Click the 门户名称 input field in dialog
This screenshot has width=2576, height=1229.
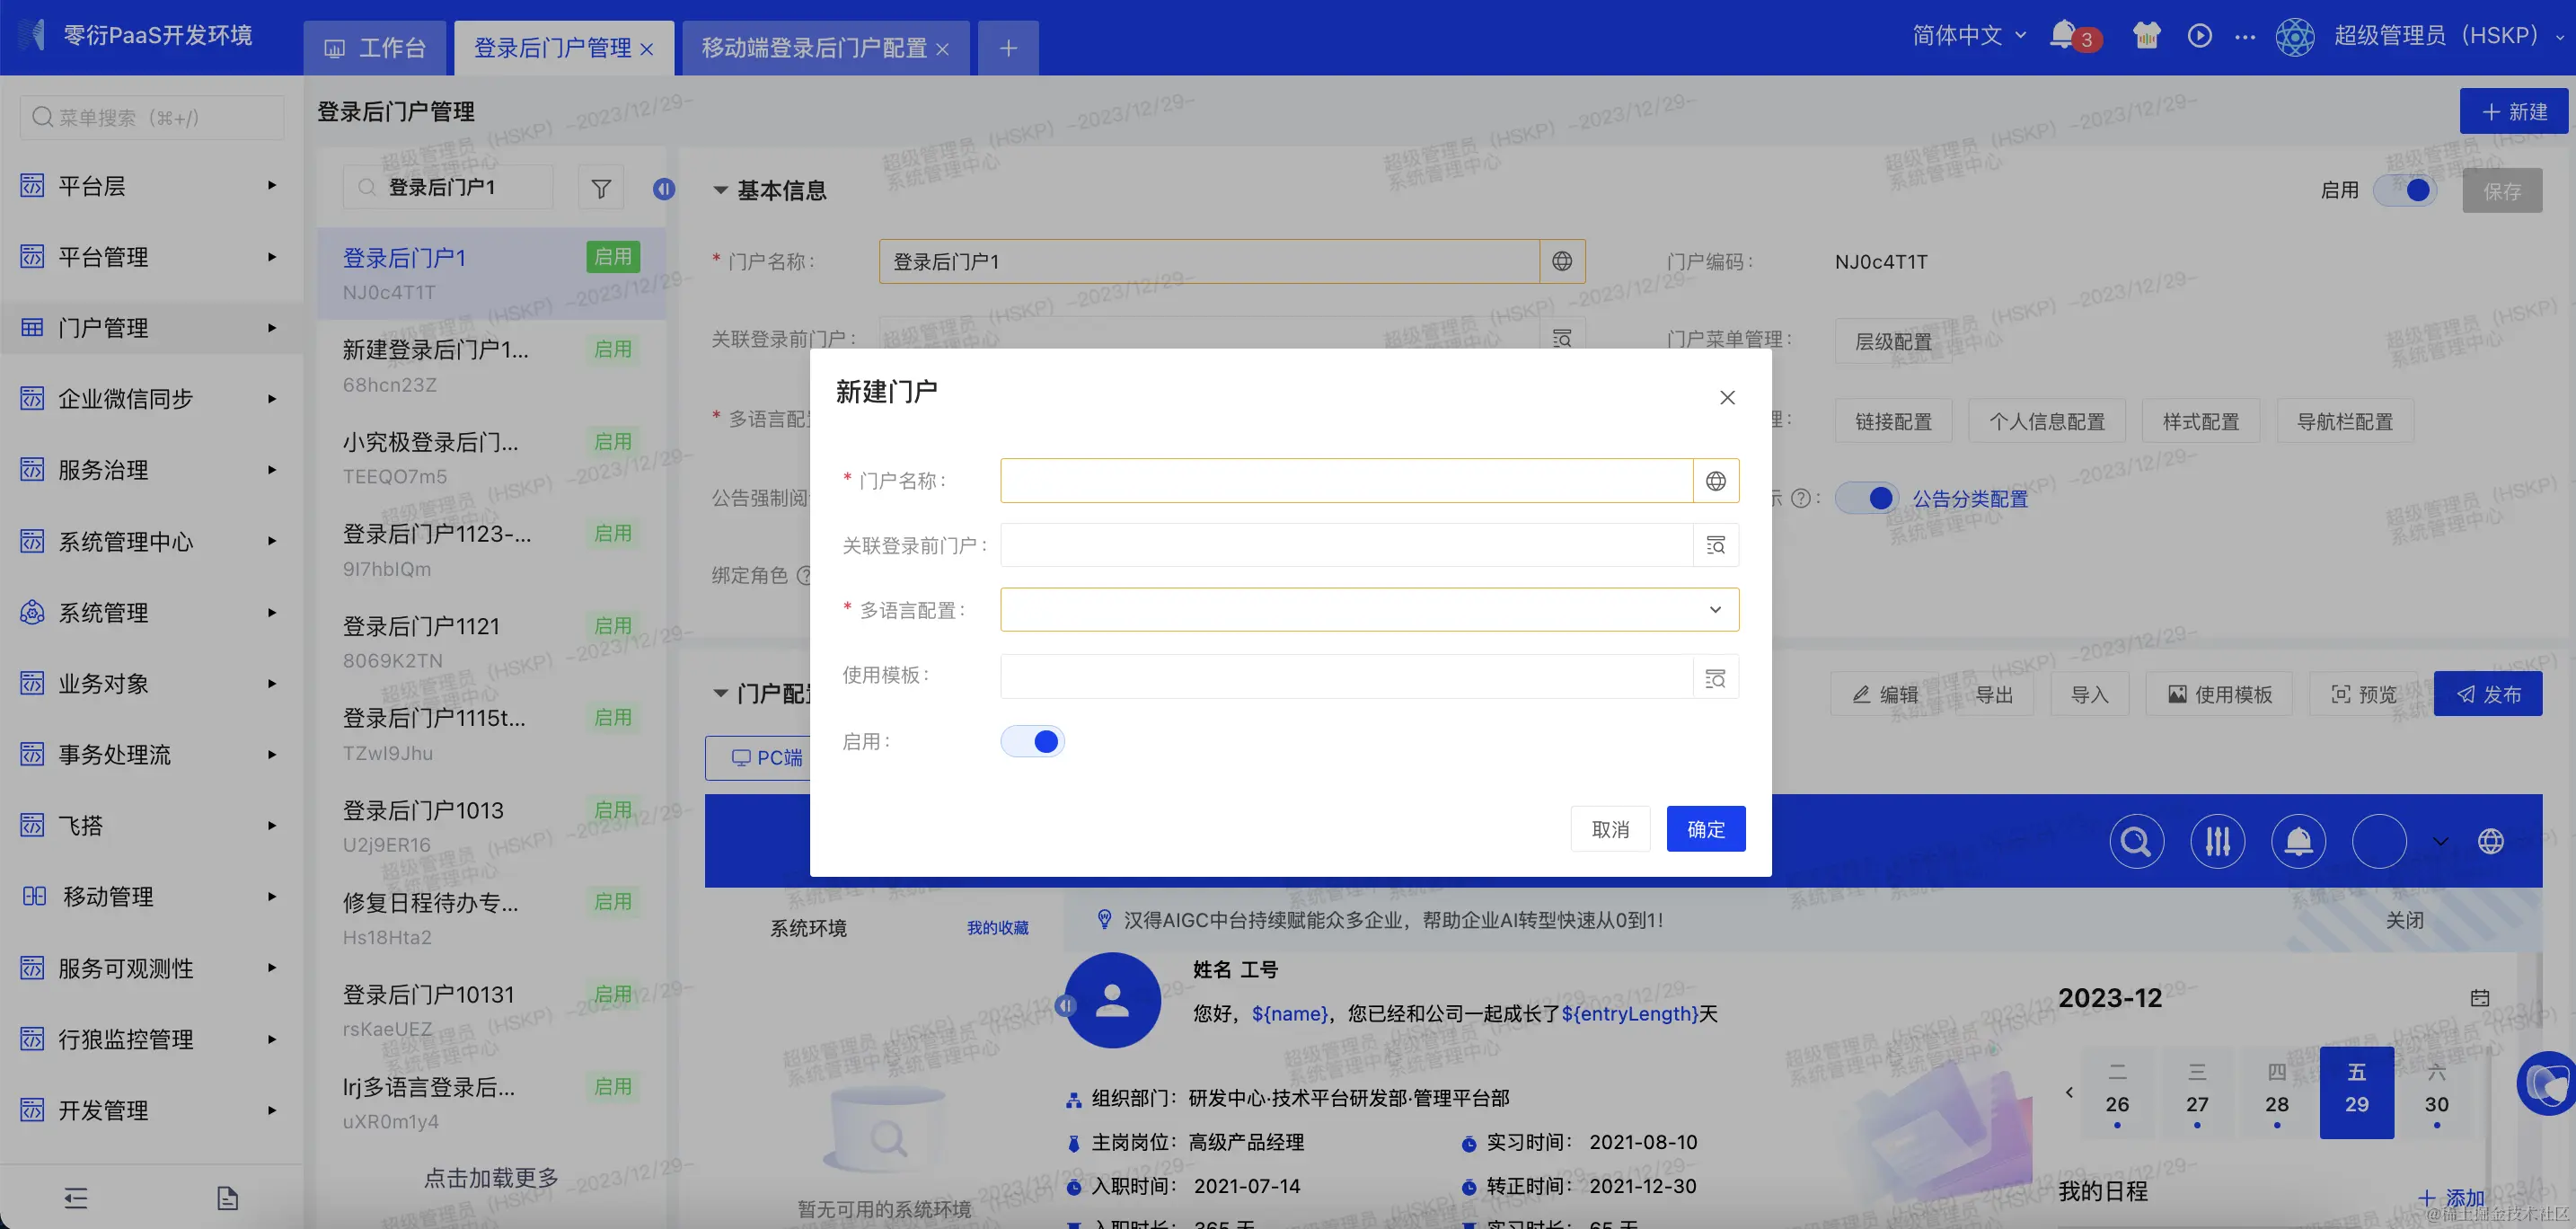point(1345,481)
